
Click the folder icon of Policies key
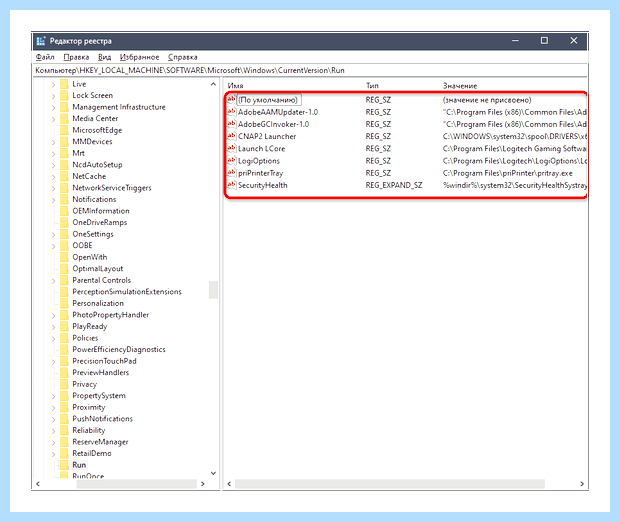coord(64,338)
